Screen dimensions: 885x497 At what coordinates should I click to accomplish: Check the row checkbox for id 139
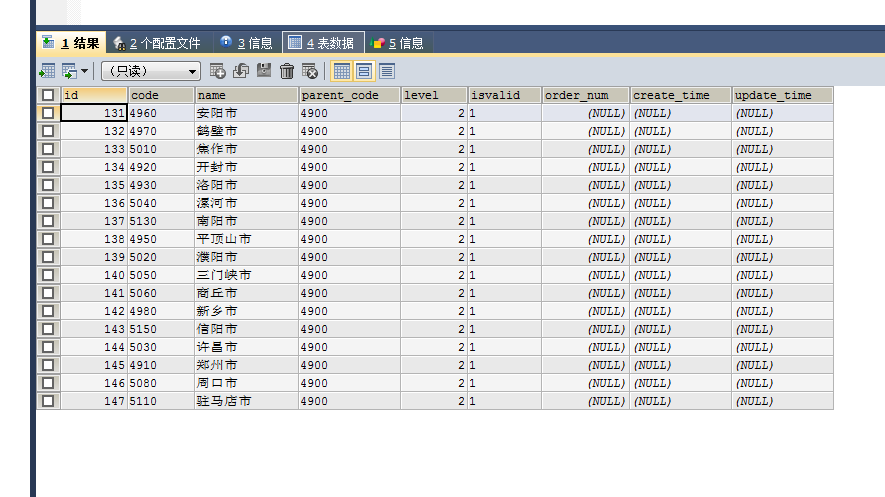point(48,257)
